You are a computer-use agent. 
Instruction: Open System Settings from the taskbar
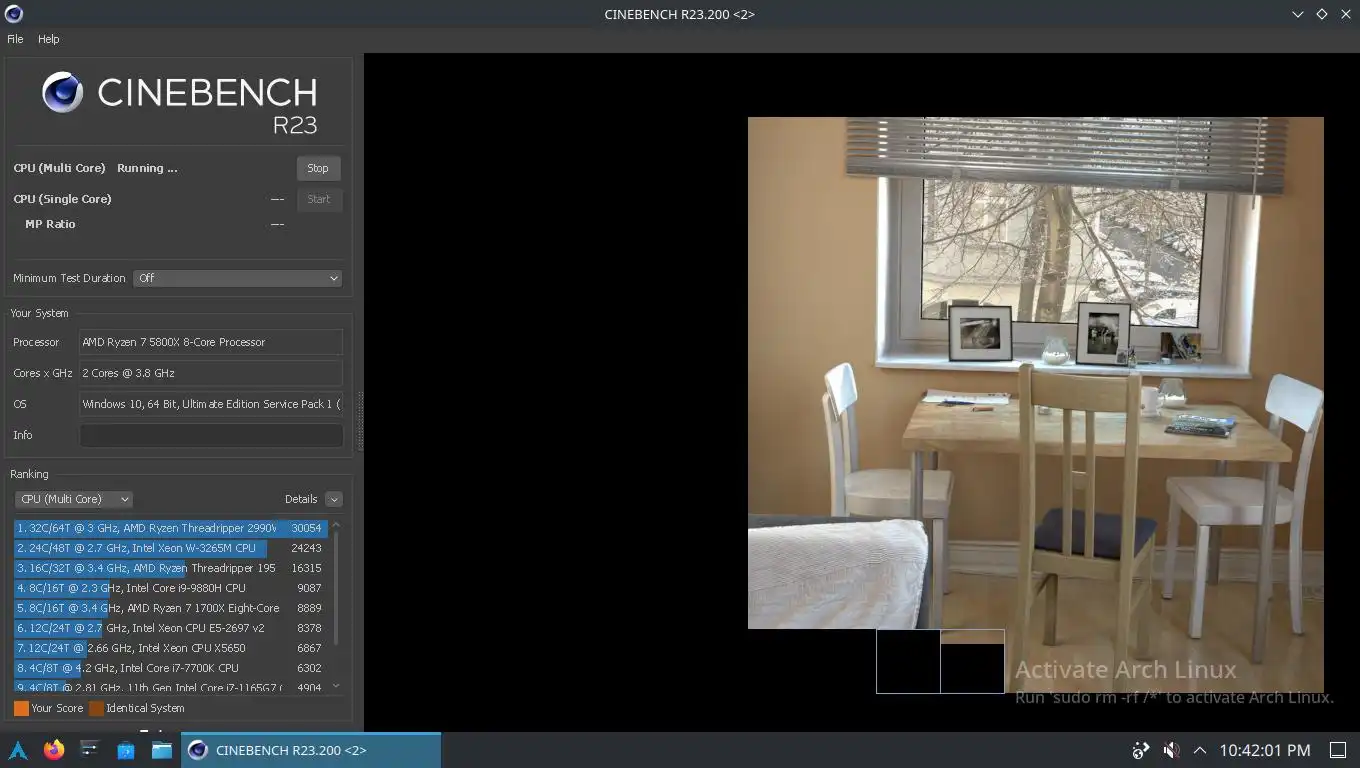(x=90, y=750)
